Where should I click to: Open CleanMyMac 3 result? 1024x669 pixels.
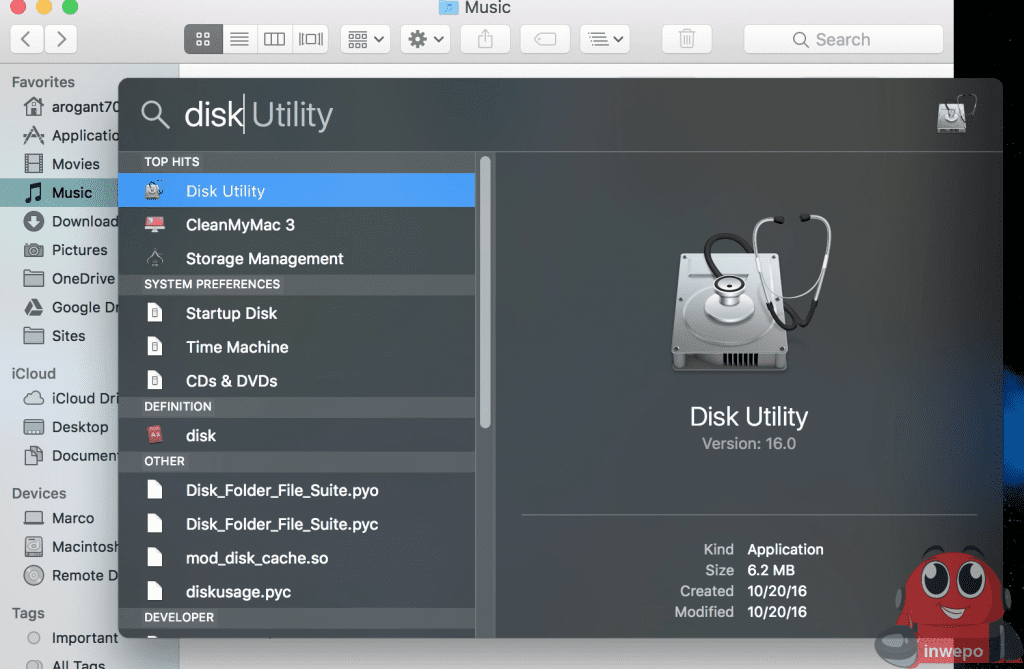pos(296,224)
